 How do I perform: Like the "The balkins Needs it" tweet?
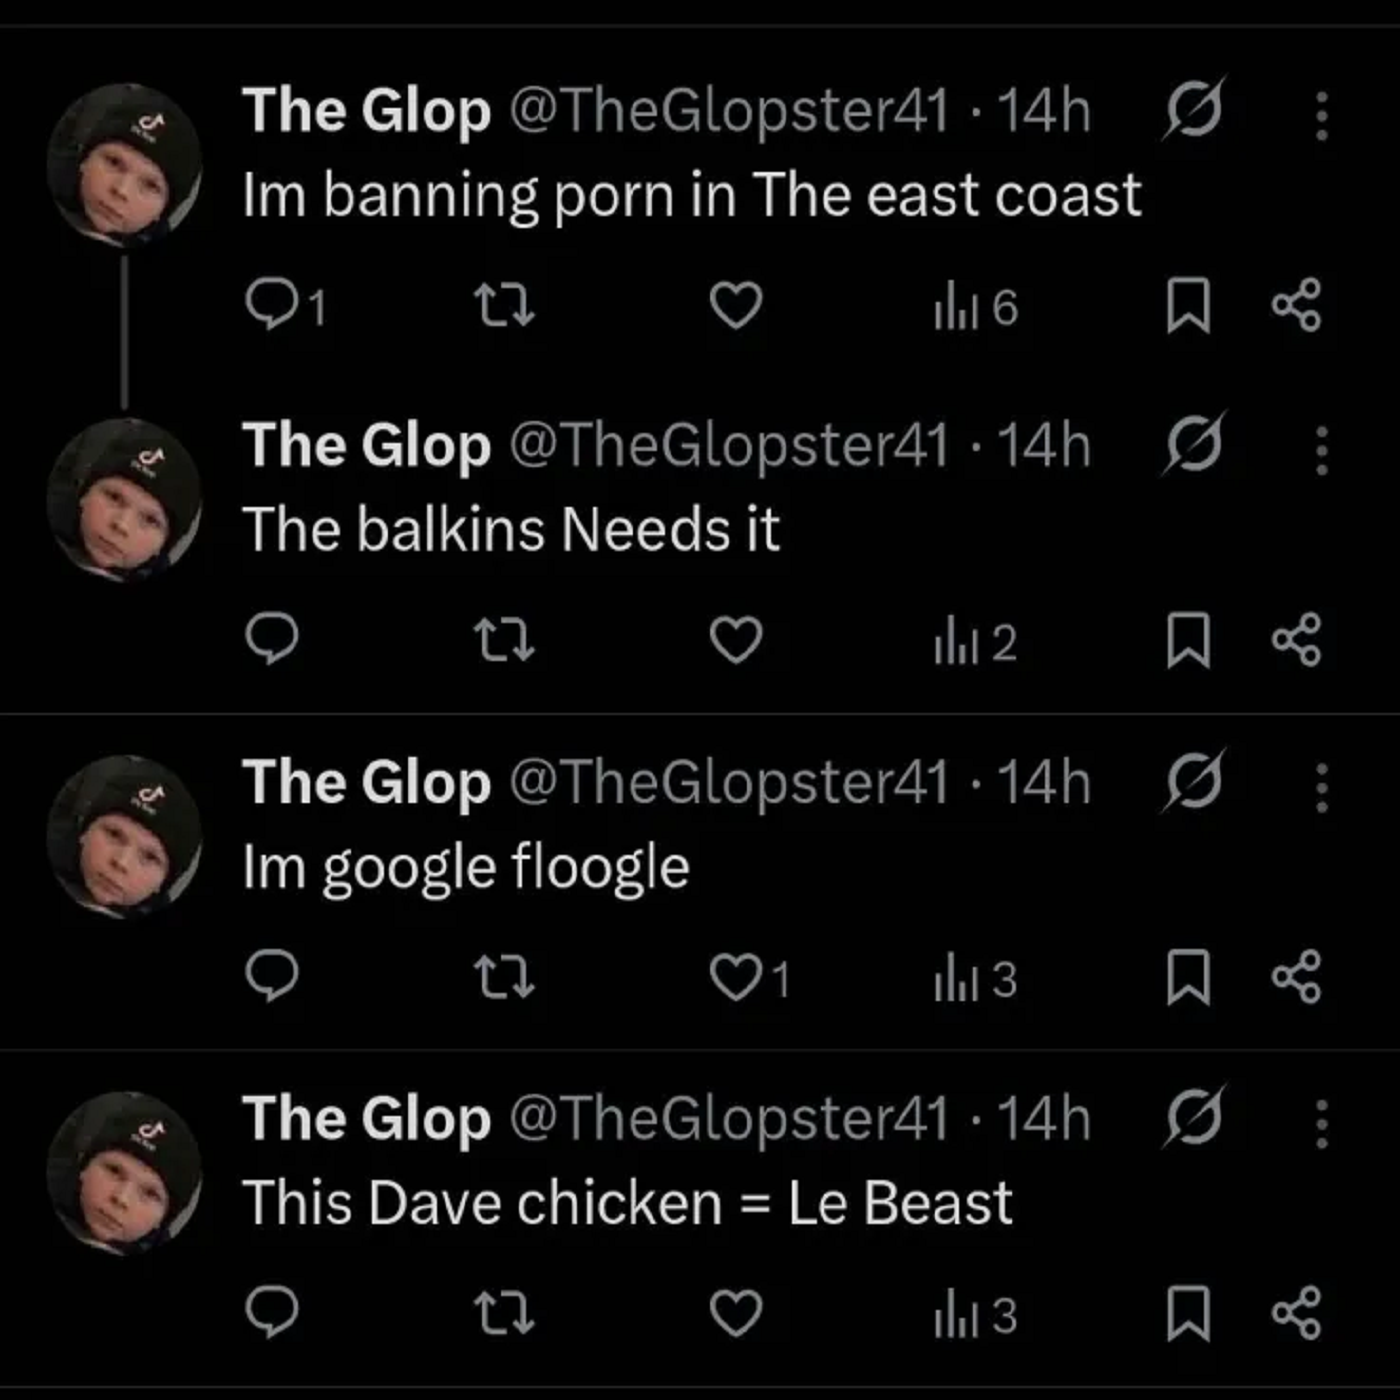point(736,641)
